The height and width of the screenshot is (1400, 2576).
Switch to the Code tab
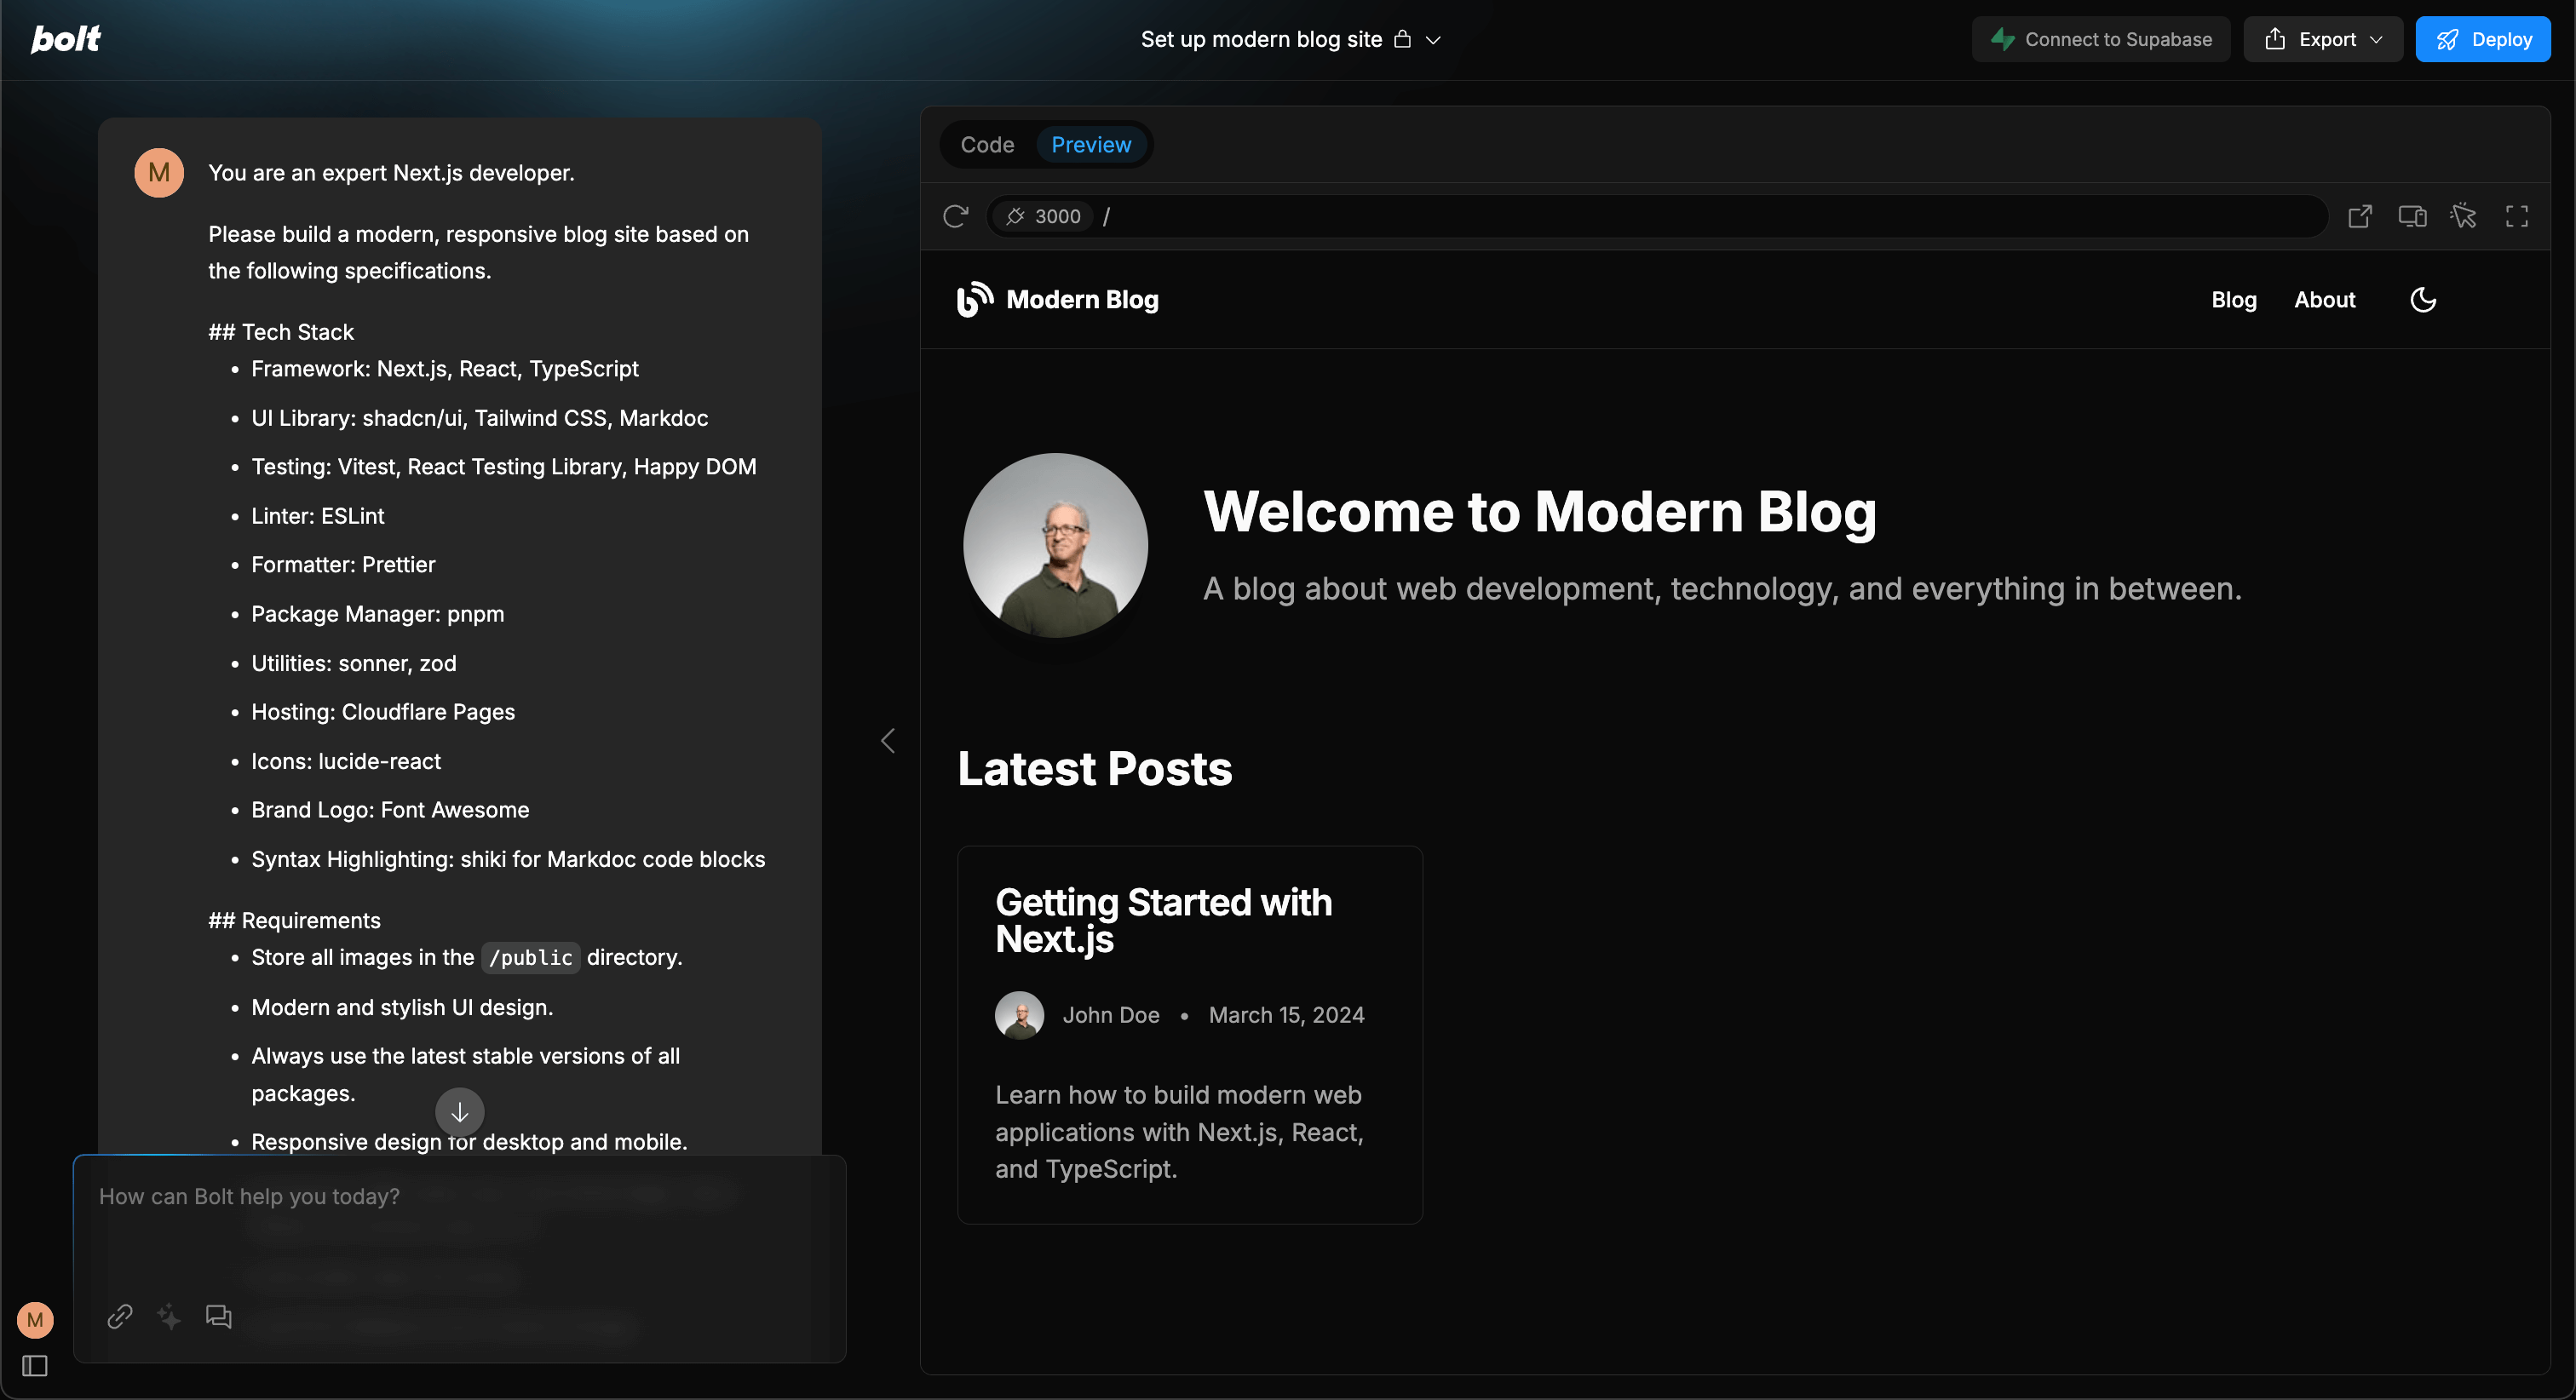pyautogui.click(x=987, y=145)
